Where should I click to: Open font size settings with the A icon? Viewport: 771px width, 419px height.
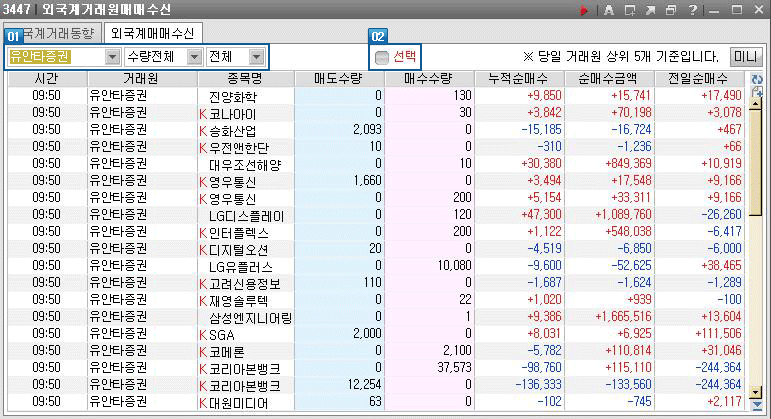[x=609, y=10]
